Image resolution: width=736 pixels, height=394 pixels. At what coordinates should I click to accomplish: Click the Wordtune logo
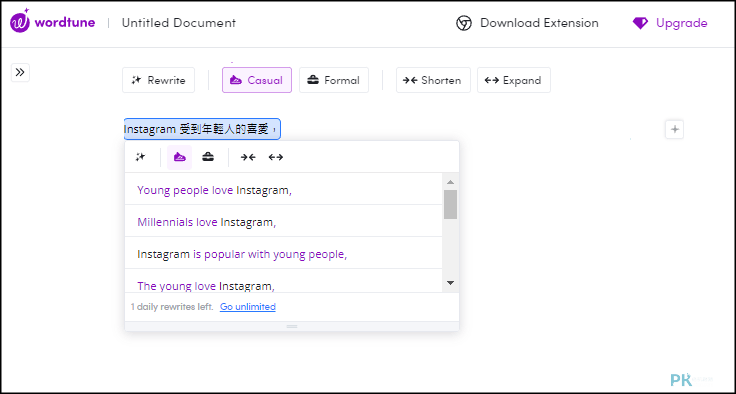(x=53, y=22)
